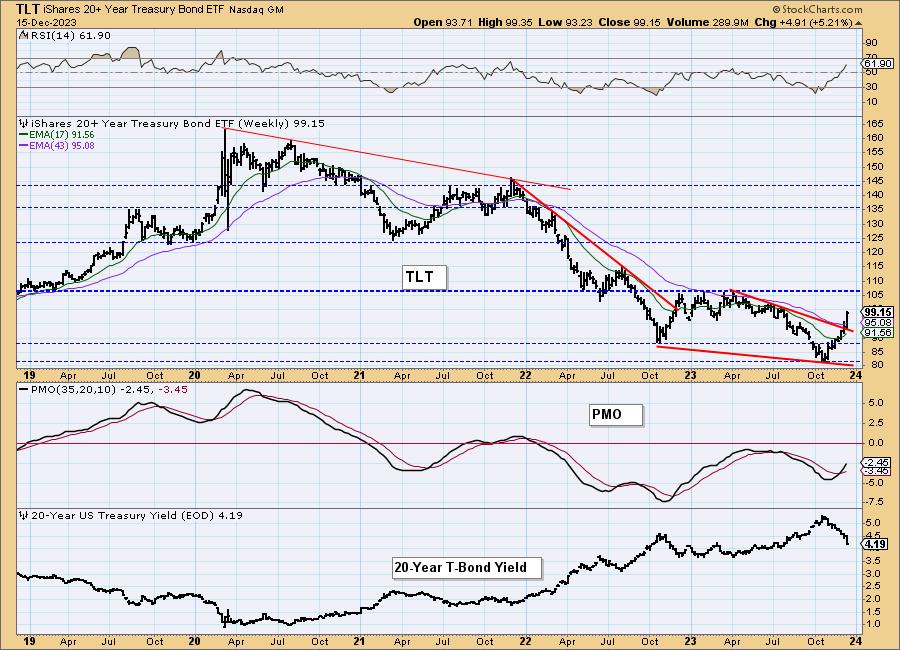The image size is (900, 650).
Task: Click the 91.56 EMA value tag on right axis
Action: coord(878,333)
